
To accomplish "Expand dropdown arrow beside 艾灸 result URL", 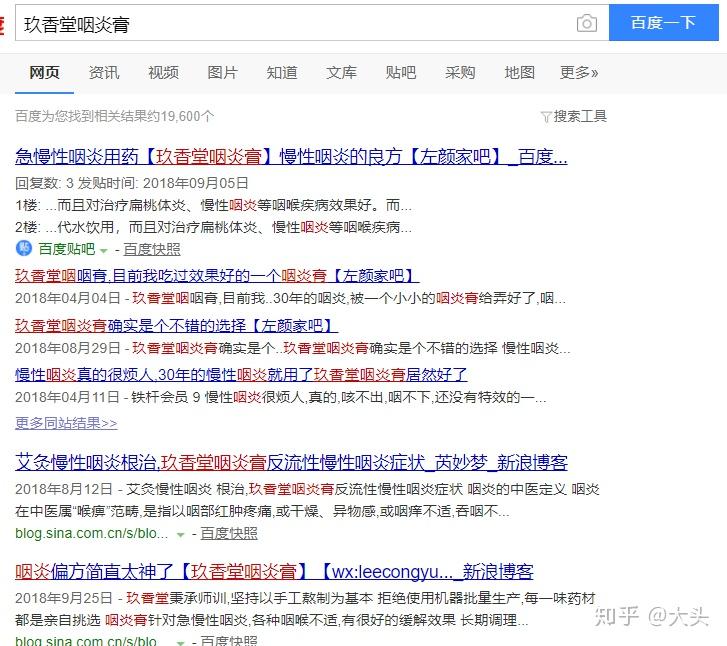I will click(x=181, y=535).
